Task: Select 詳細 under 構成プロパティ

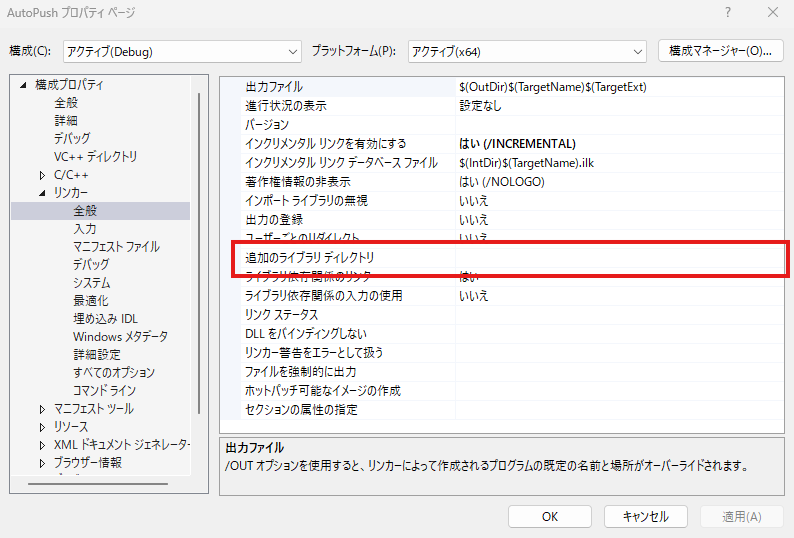Action: (66, 121)
